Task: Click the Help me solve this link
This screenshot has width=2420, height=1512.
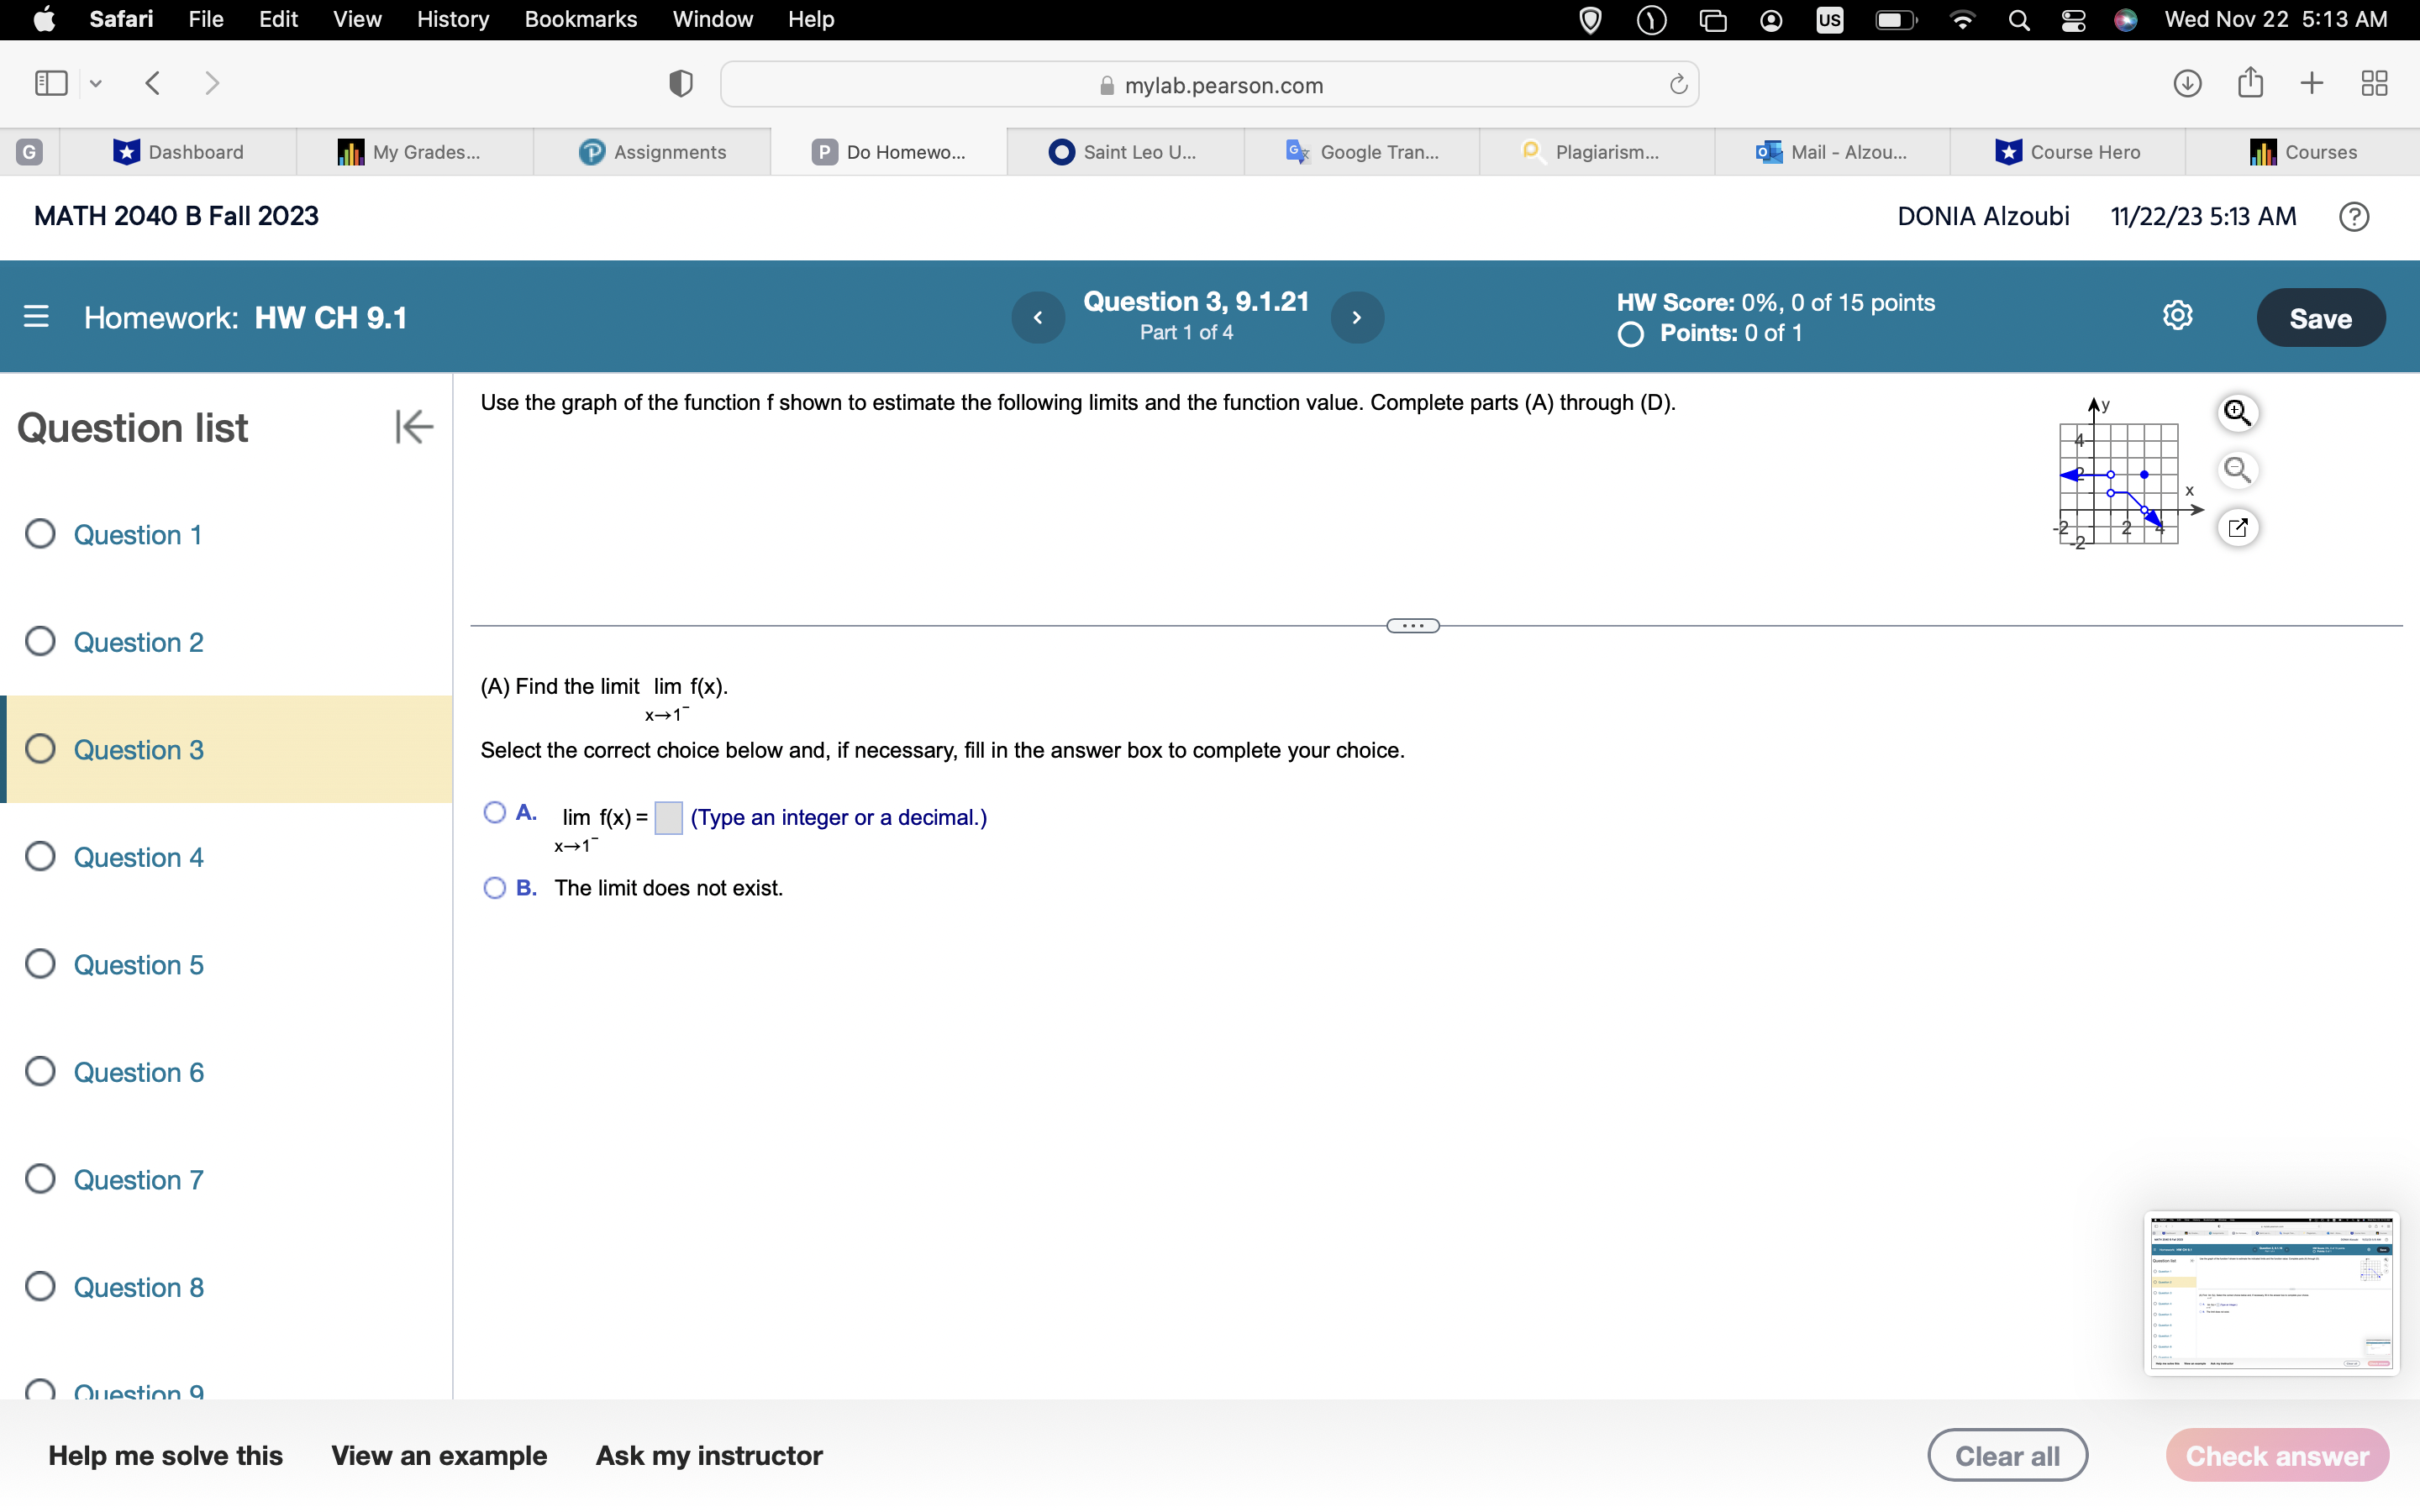Action: pyautogui.click(x=165, y=1455)
